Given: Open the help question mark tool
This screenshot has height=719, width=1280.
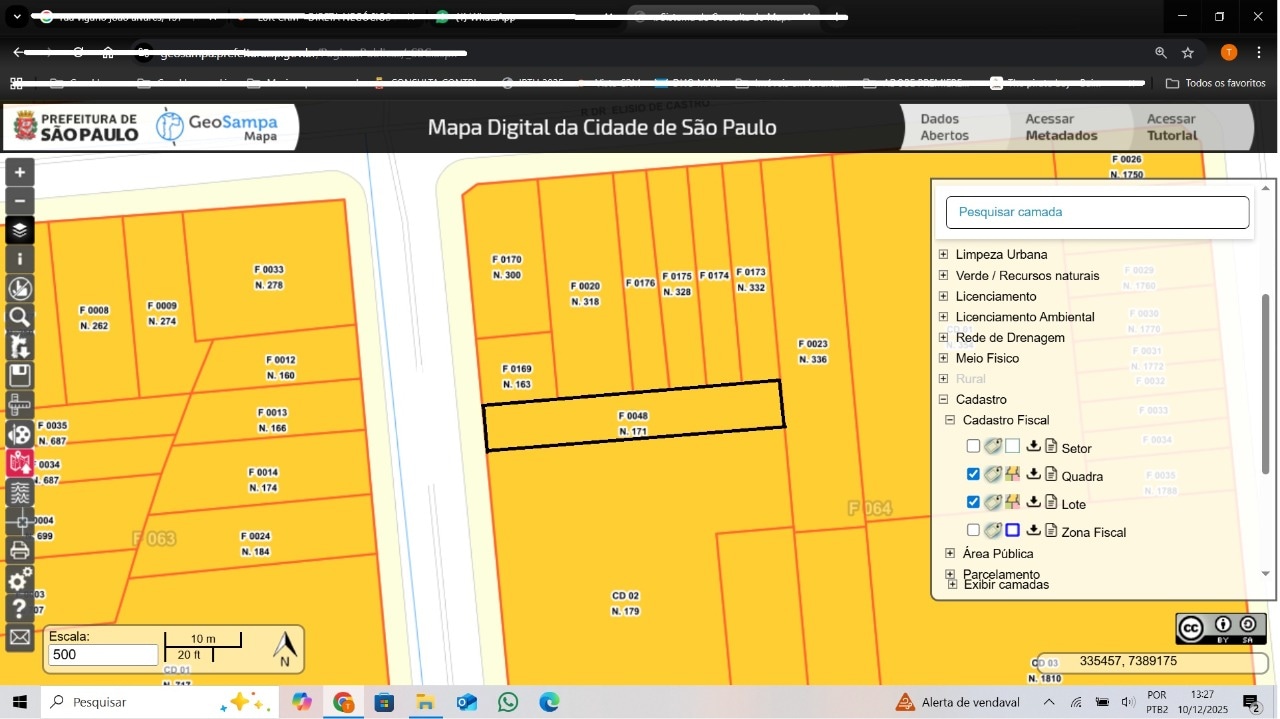Looking at the screenshot, I should pos(19,608).
